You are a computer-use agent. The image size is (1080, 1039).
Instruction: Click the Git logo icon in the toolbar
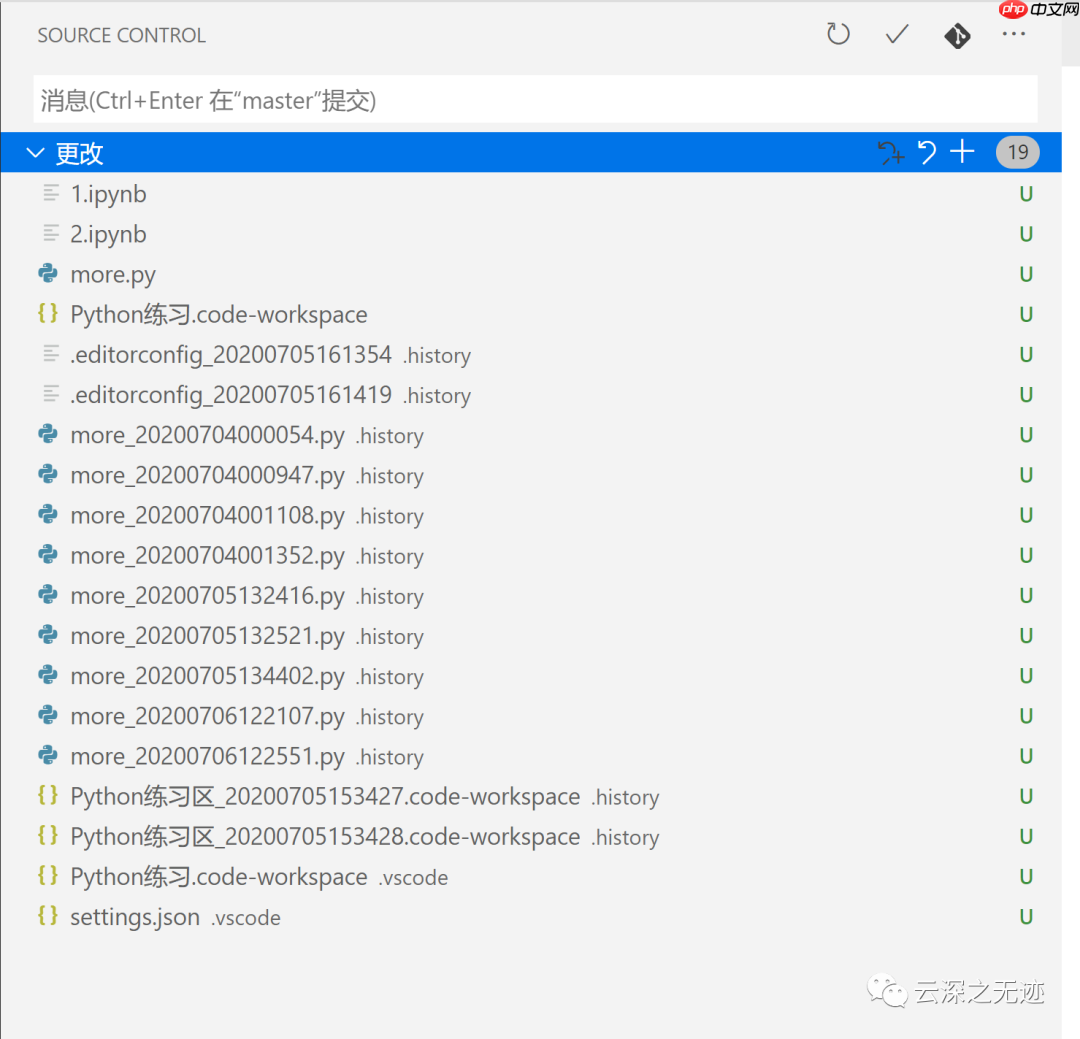pyautogui.click(x=957, y=34)
